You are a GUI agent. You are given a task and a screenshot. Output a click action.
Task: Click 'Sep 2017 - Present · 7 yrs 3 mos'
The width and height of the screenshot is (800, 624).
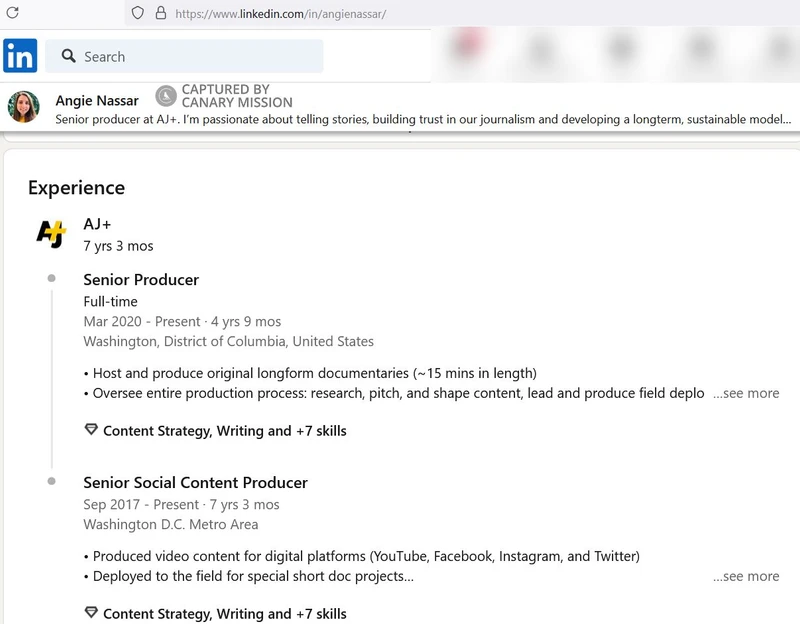click(182, 504)
